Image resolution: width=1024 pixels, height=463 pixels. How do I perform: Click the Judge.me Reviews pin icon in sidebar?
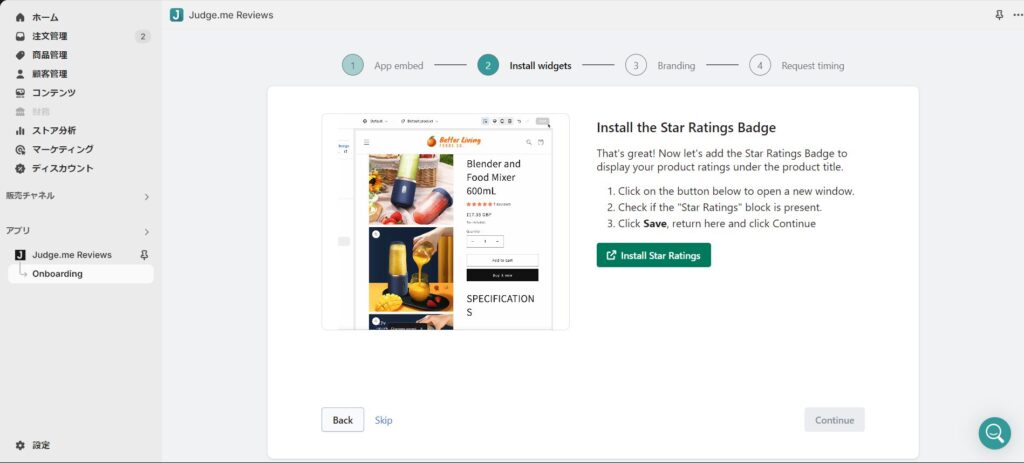click(x=144, y=255)
